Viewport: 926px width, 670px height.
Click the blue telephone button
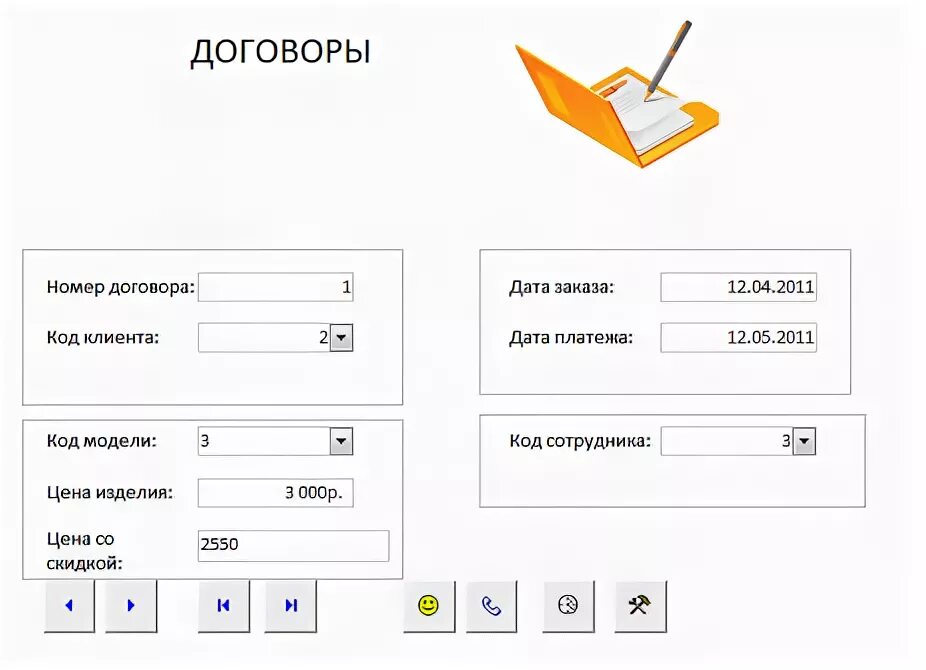pyautogui.click(x=490, y=605)
